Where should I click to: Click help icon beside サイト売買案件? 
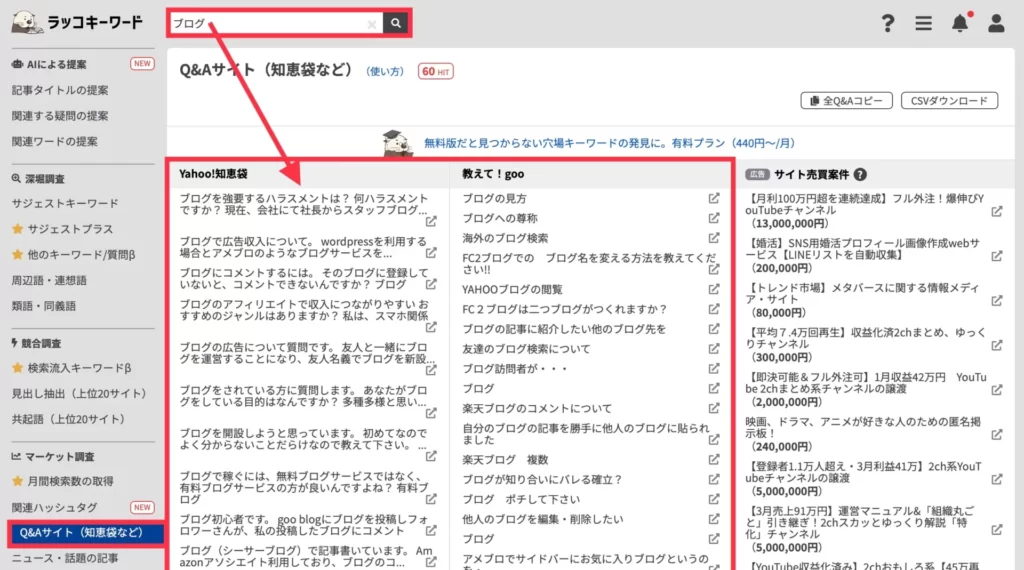pos(860,174)
